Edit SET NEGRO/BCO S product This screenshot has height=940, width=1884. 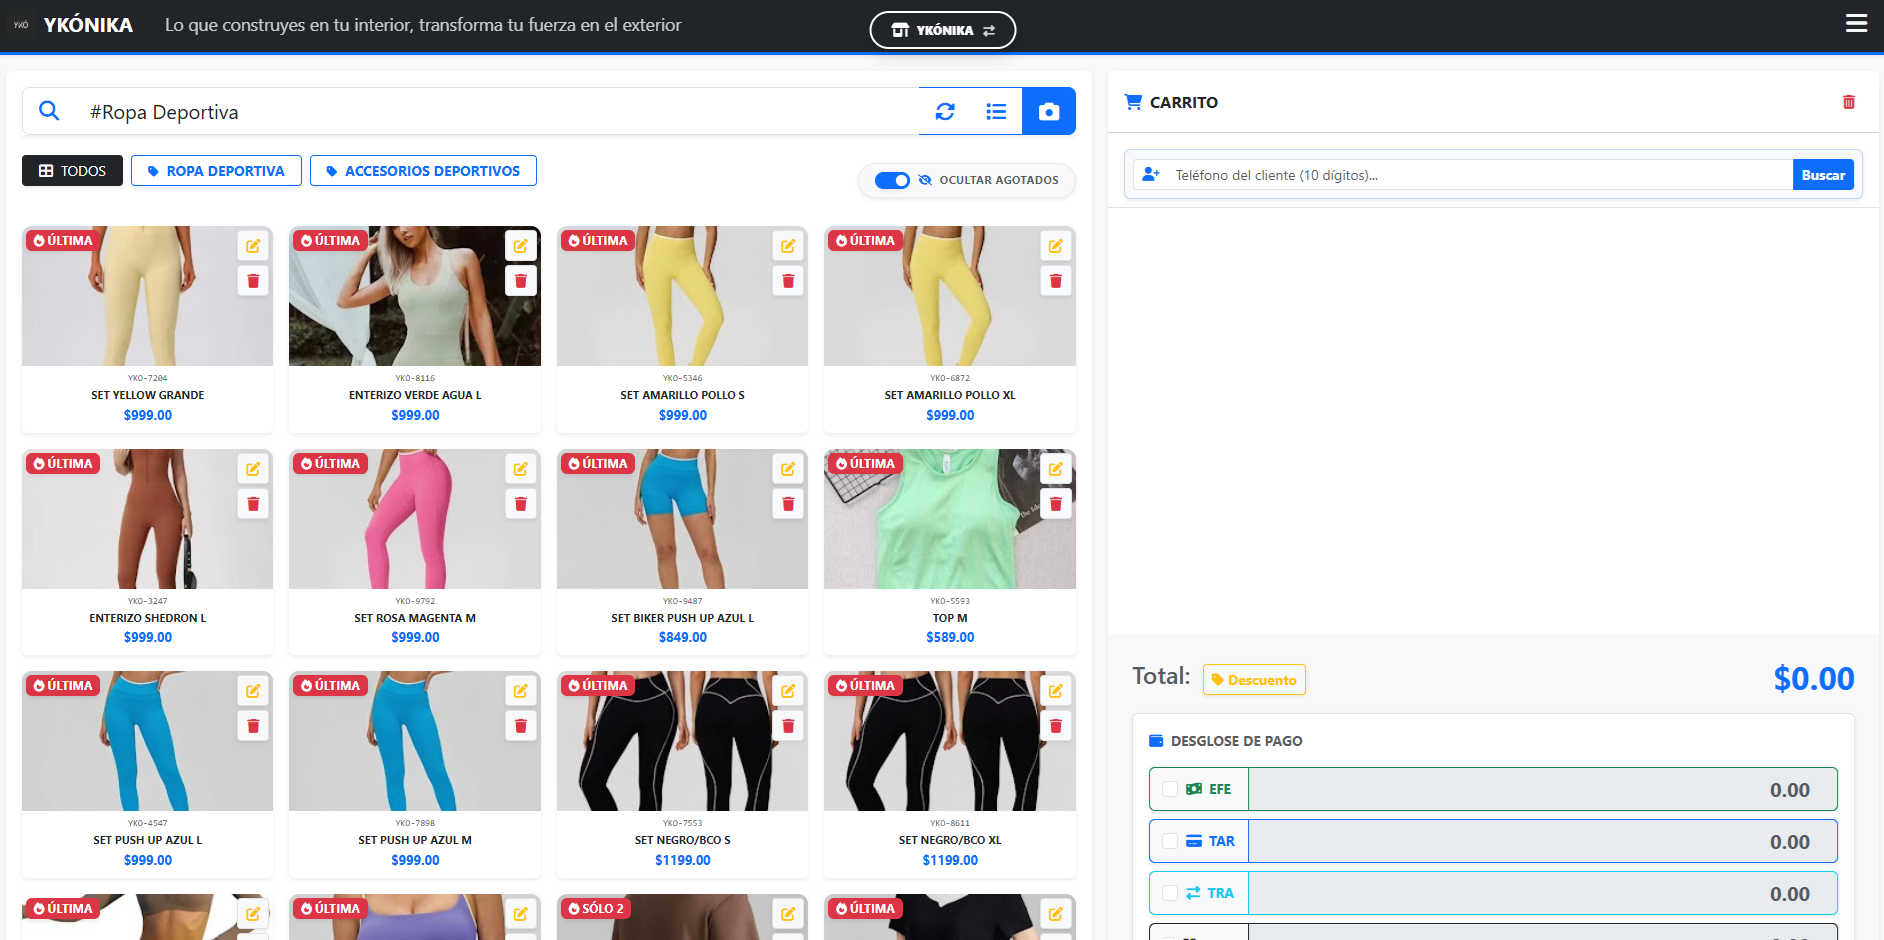788,691
